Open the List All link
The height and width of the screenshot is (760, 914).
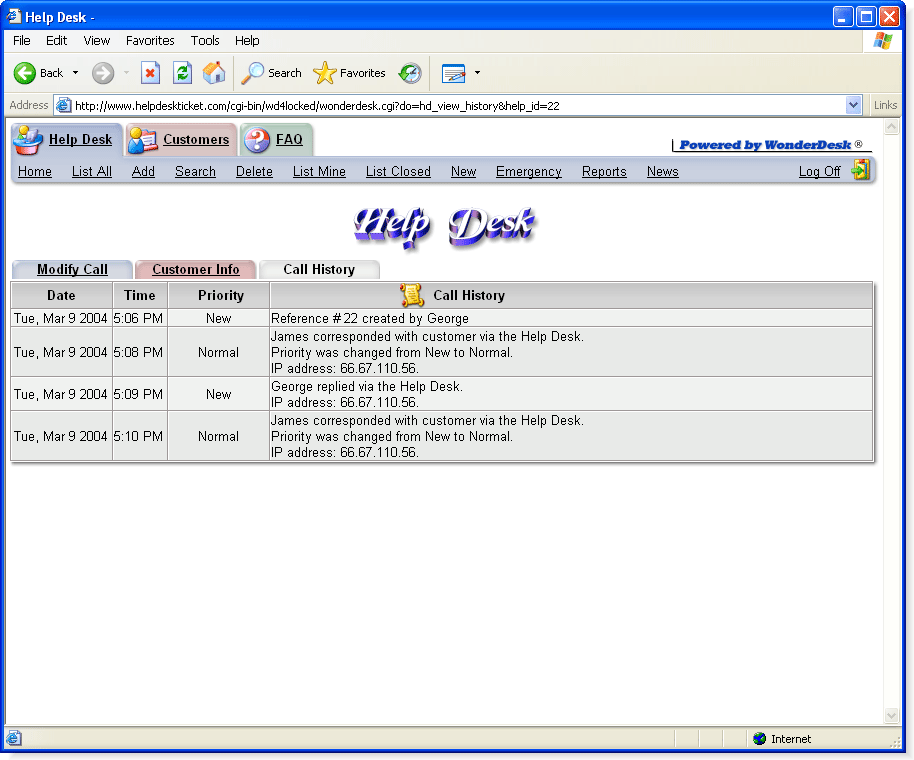click(92, 171)
